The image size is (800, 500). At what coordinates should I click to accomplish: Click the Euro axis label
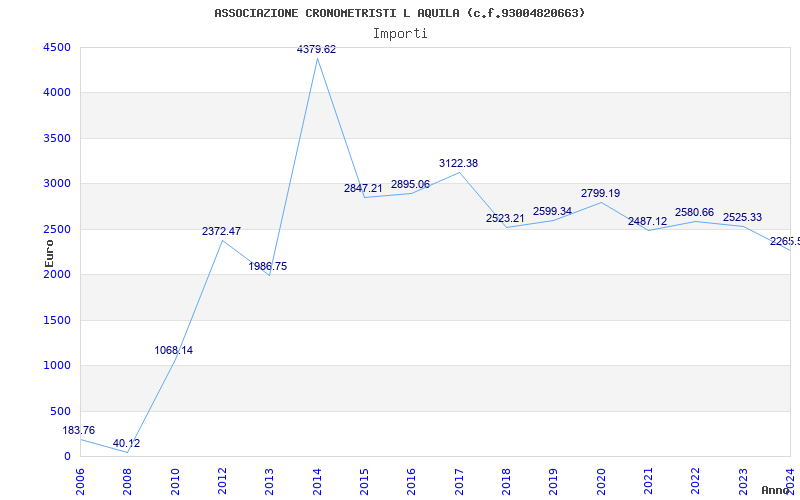point(49,254)
